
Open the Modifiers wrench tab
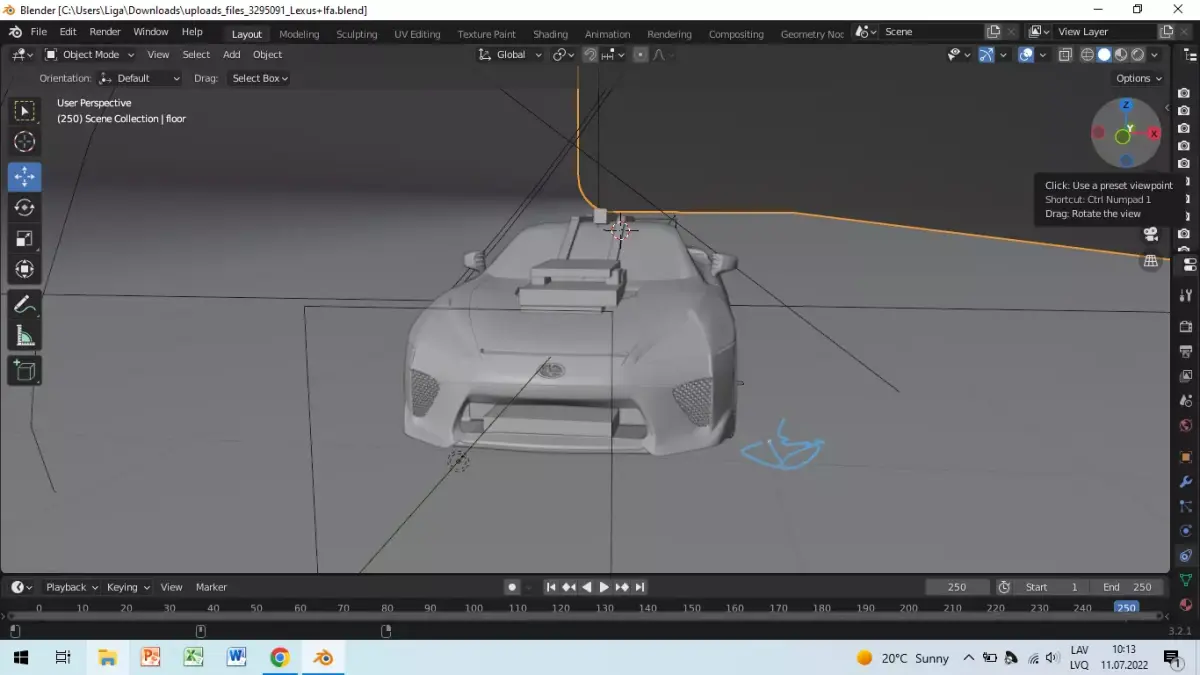(1186, 482)
